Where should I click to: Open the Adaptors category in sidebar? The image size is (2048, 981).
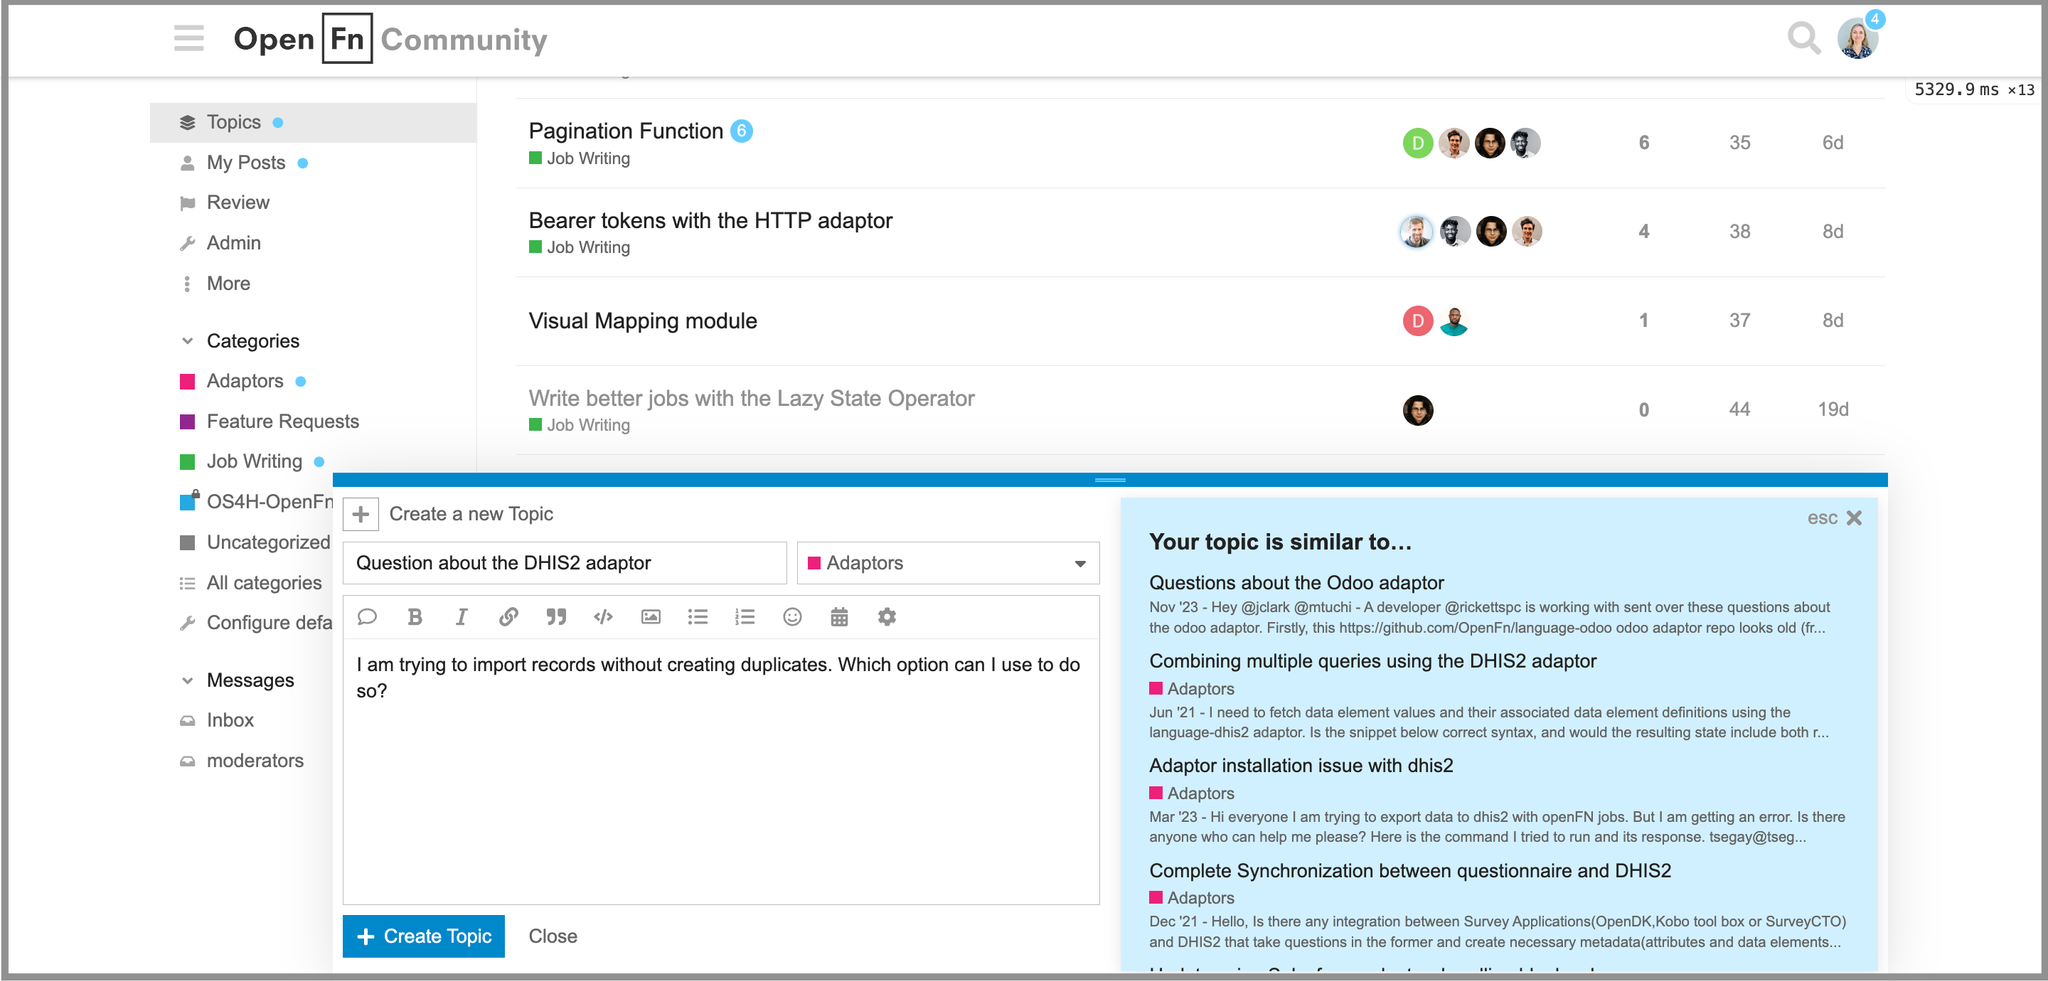tap(245, 381)
